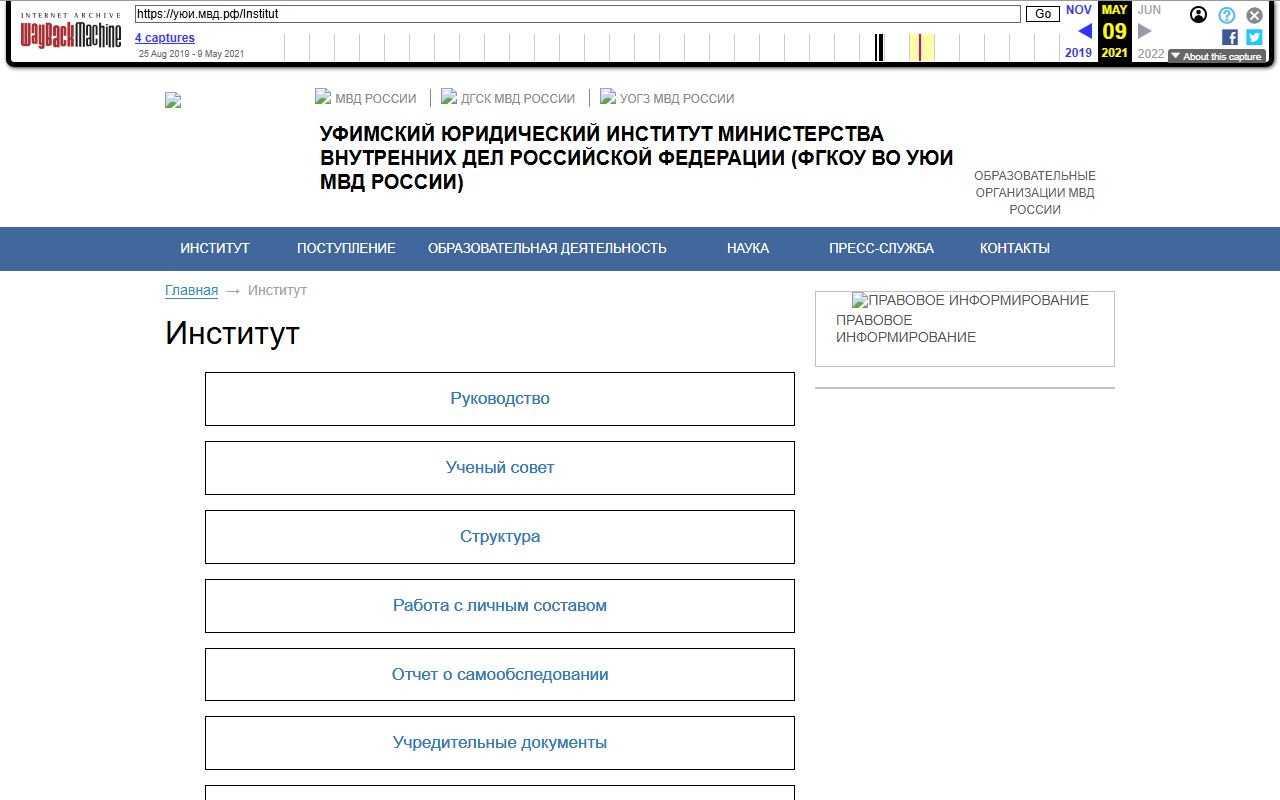Open the Контакты menu
The width and height of the screenshot is (1280, 800).
click(1015, 249)
